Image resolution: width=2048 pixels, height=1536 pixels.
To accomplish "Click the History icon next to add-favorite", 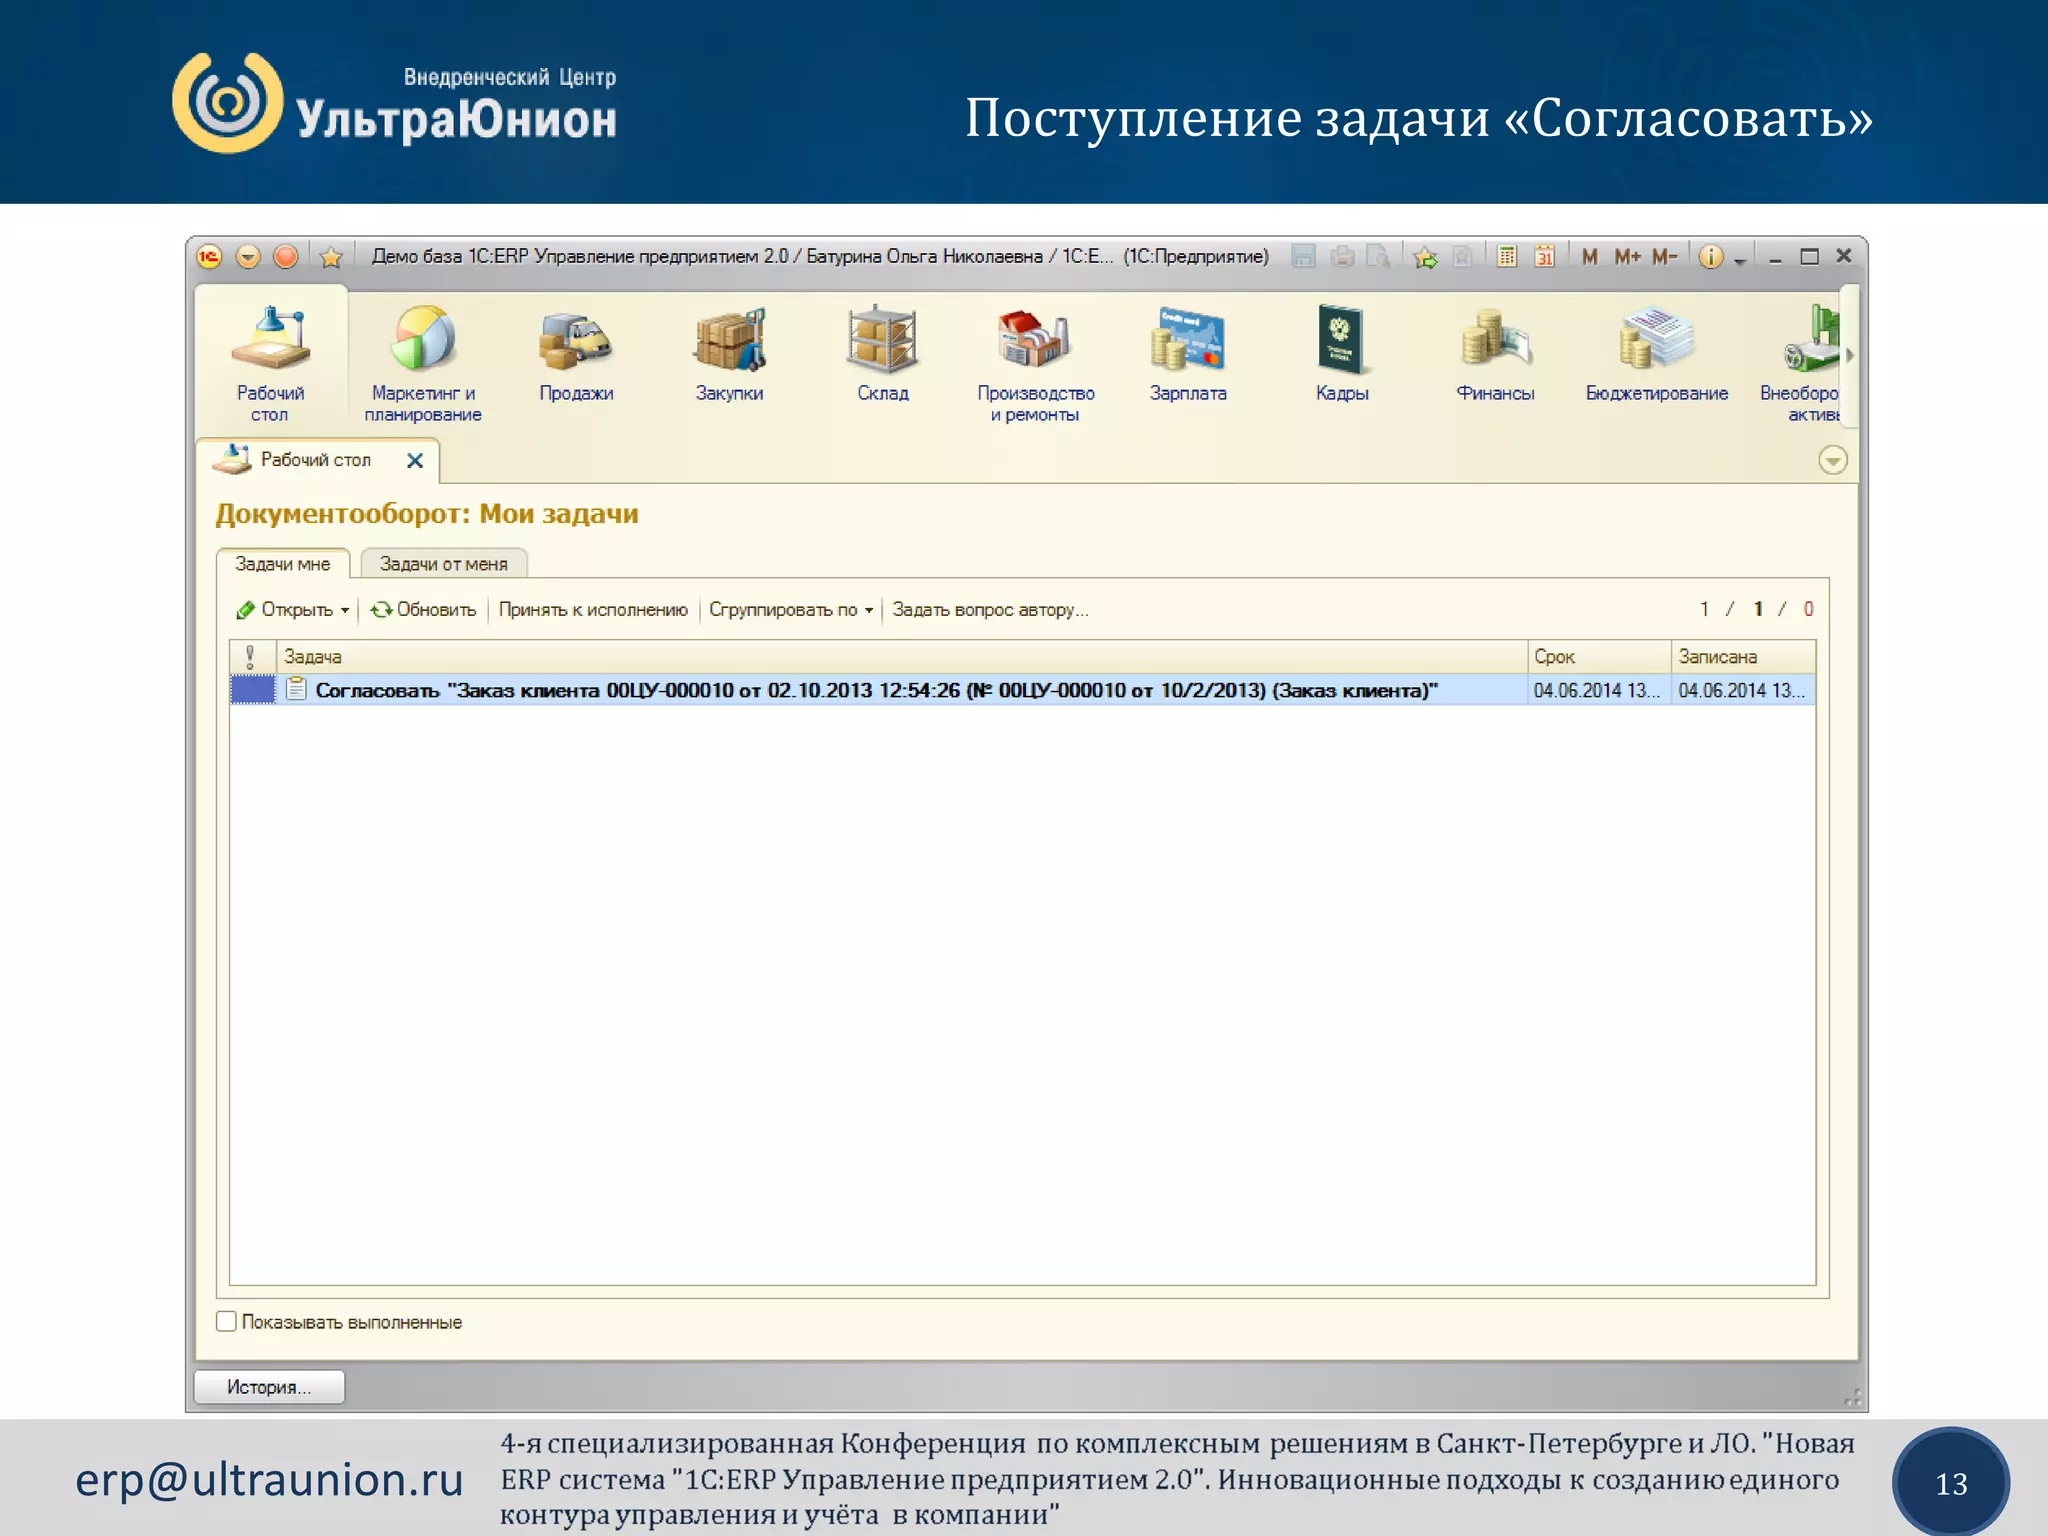I will (1462, 257).
